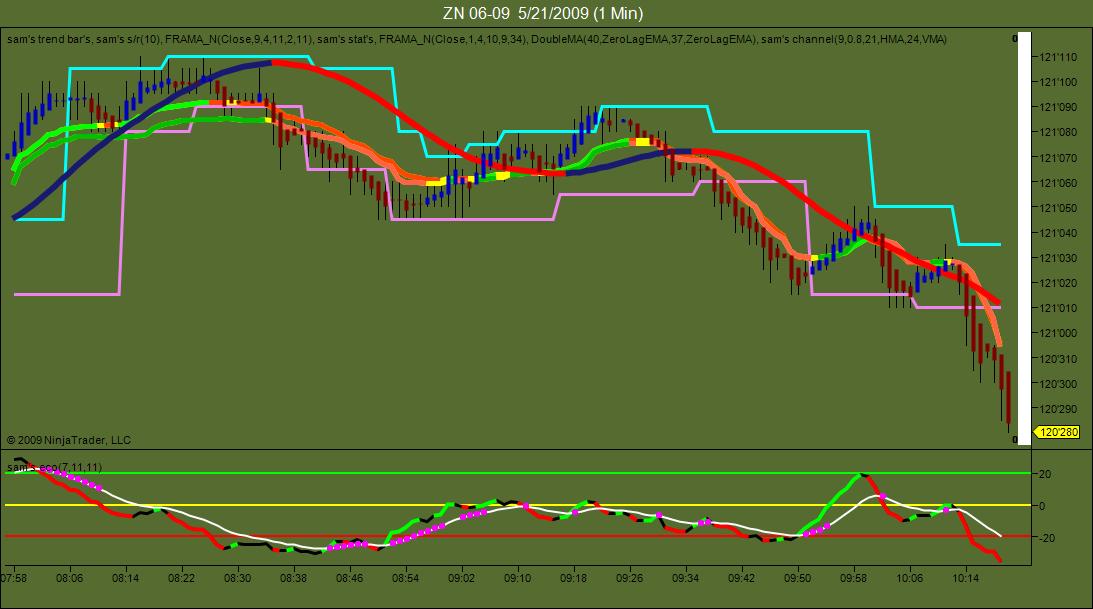
Task: Click the 121'090 price axis label
Action: pyautogui.click(x=1057, y=107)
